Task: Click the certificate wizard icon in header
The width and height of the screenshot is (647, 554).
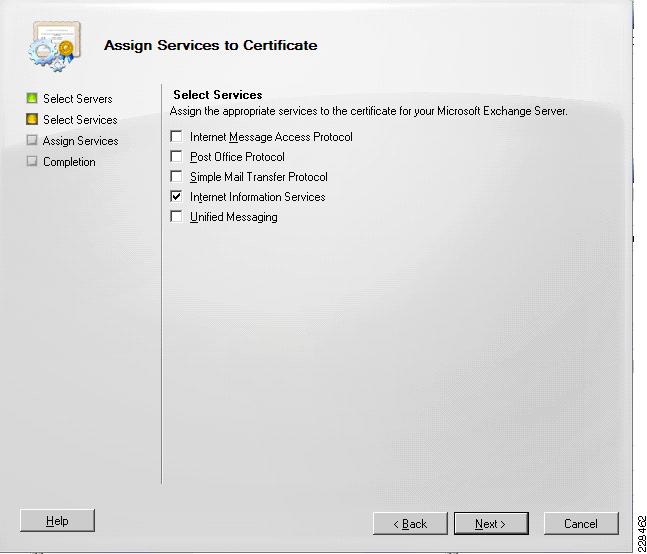Action: [x=54, y=46]
